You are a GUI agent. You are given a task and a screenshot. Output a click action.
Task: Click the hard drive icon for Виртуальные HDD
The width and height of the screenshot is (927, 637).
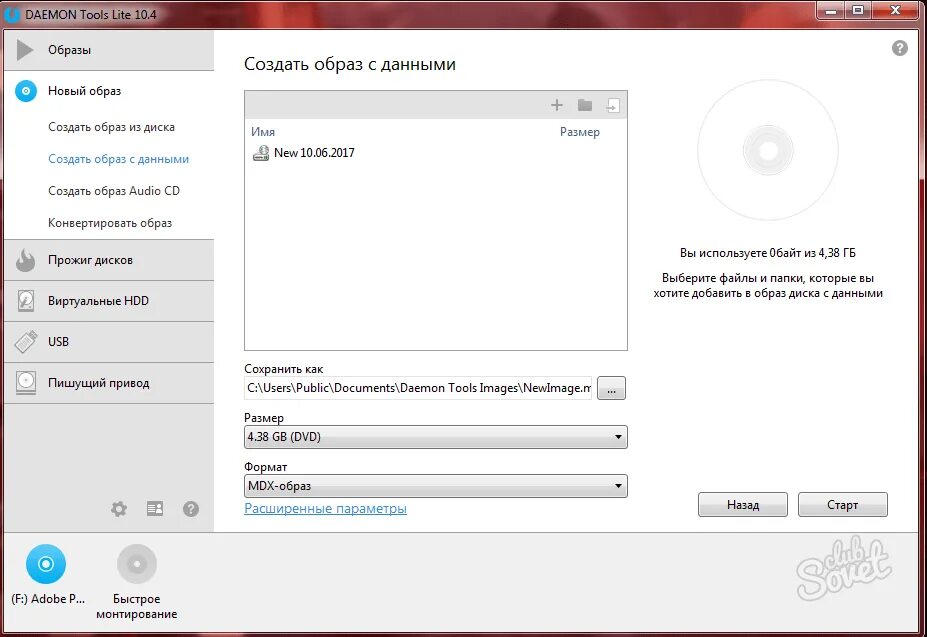pos(25,301)
